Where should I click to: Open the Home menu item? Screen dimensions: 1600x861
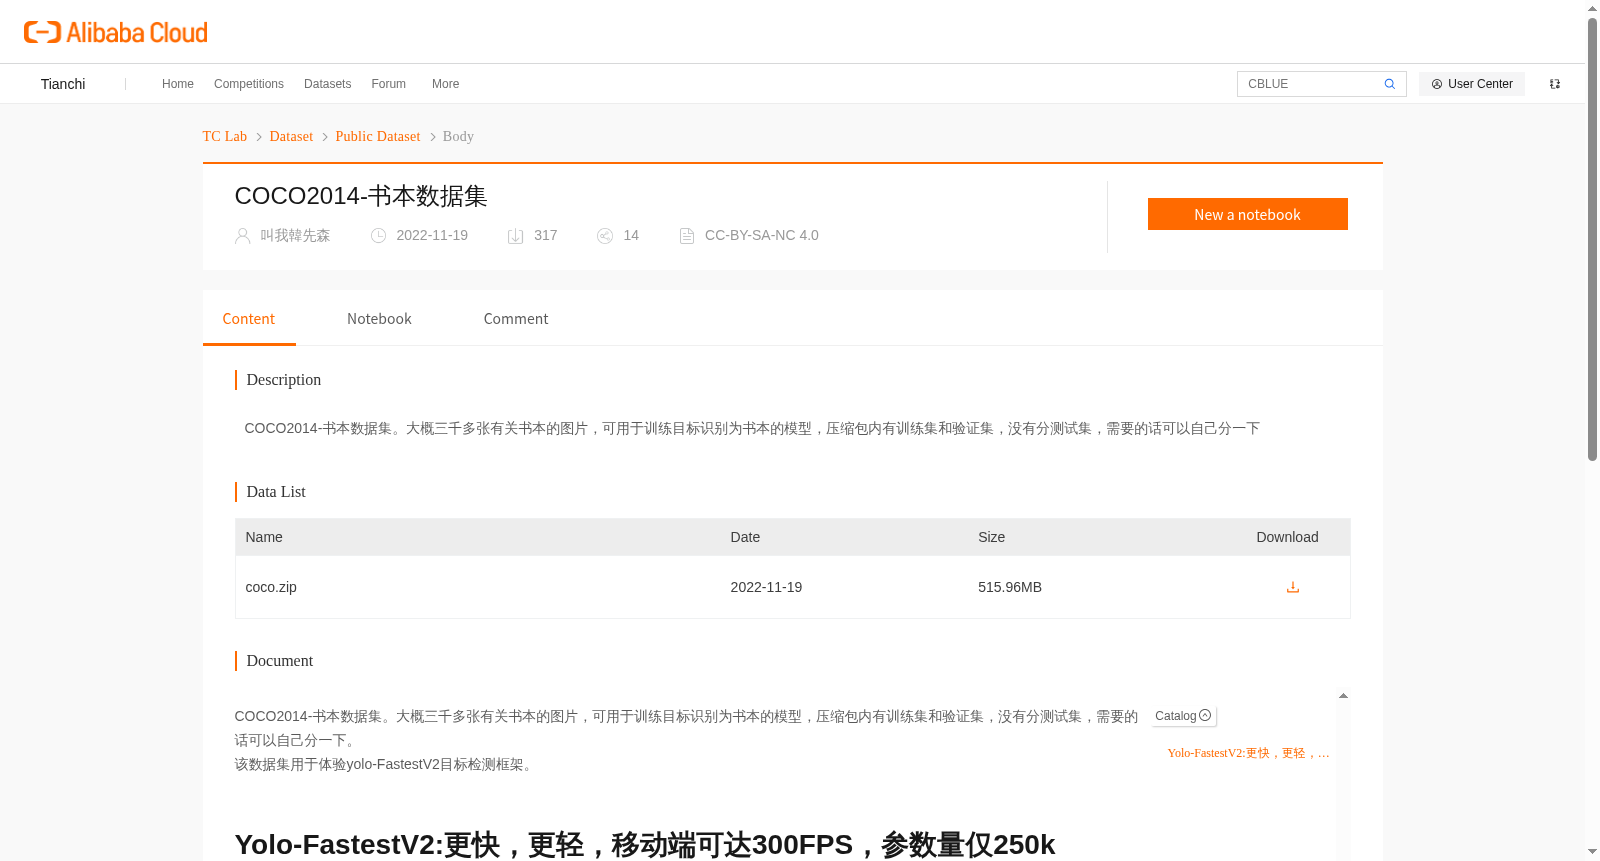(x=178, y=84)
